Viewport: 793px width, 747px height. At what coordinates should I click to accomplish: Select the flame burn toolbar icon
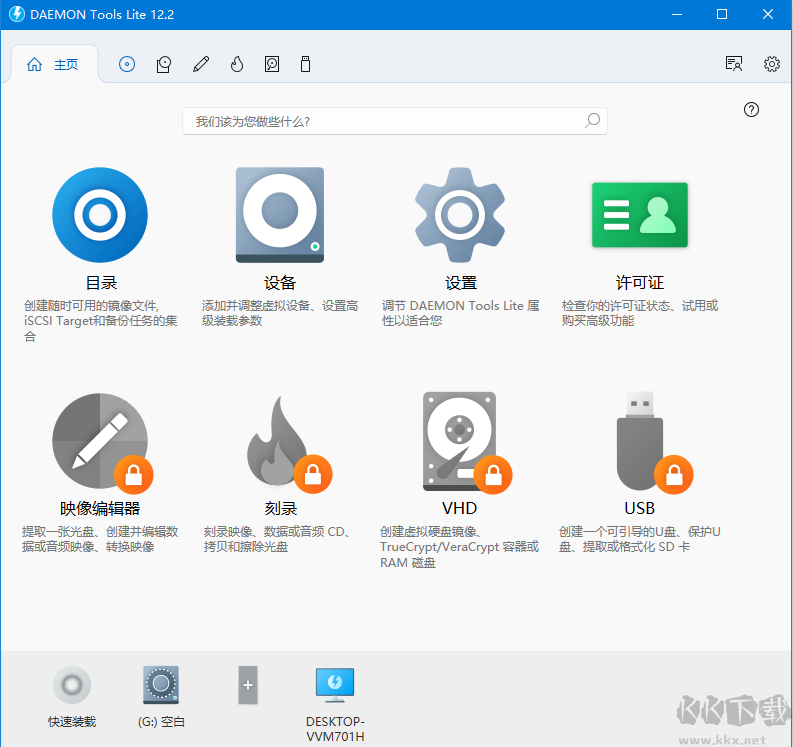(x=237, y=64)
